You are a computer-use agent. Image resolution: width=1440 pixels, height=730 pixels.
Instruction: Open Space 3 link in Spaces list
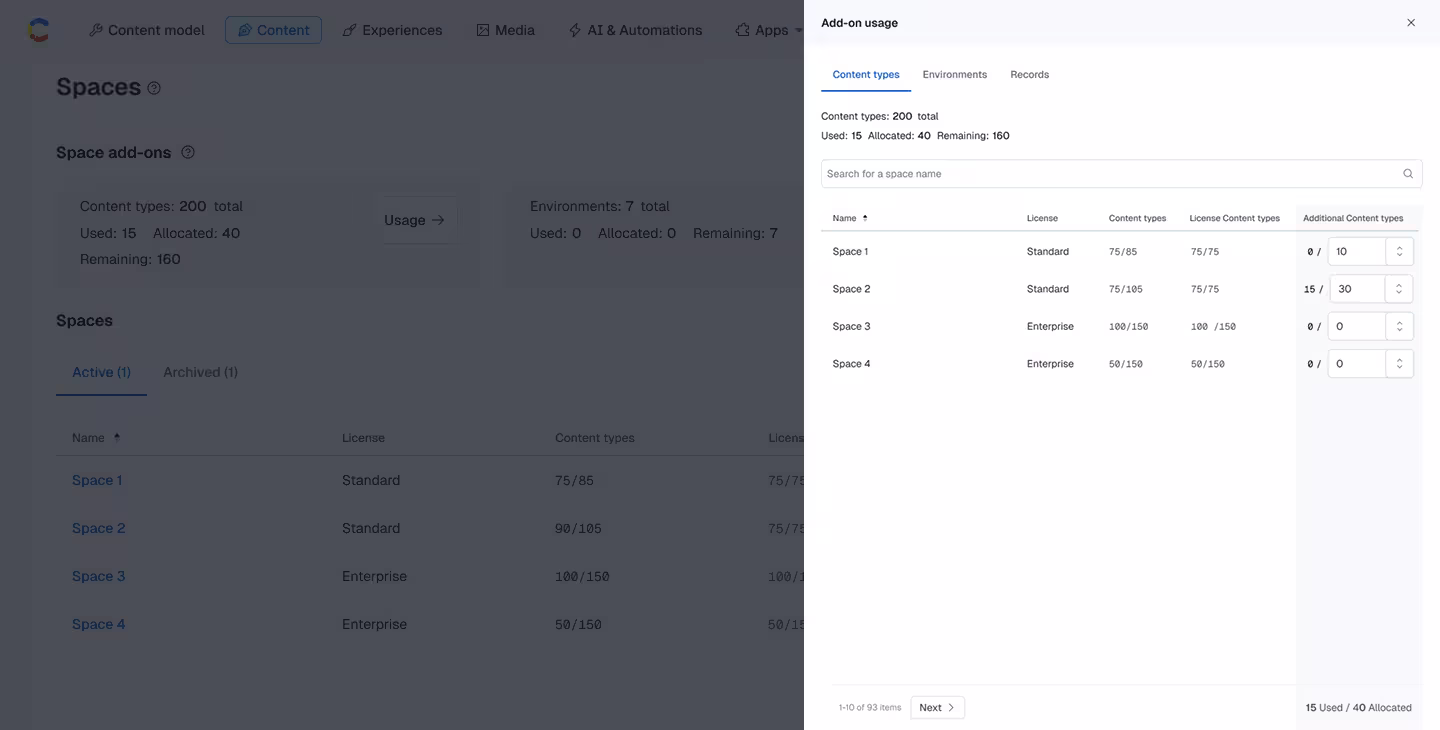pyautogui.click(x=99, y=576)
